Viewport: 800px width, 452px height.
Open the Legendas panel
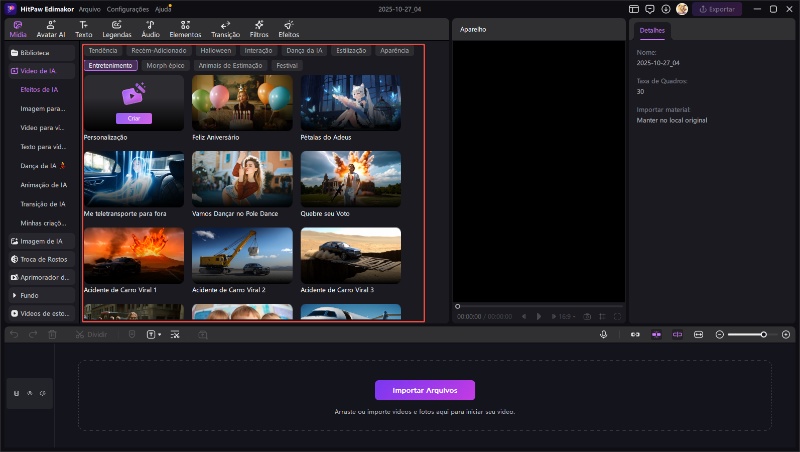pyautogui.click(x=117, y=28)
